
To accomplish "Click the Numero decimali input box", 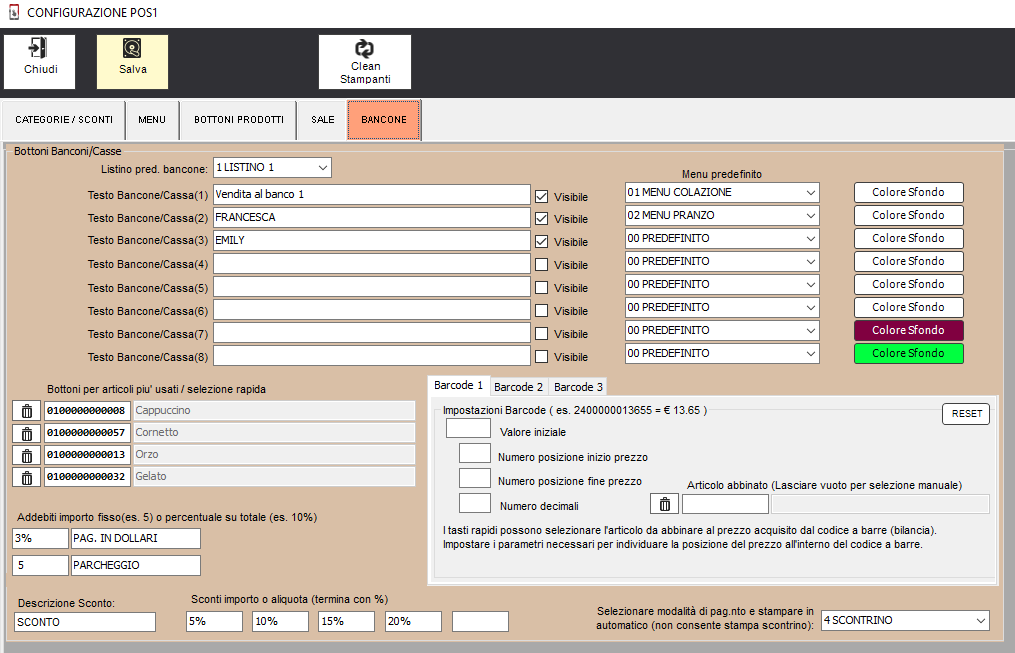I will (474, 503).
